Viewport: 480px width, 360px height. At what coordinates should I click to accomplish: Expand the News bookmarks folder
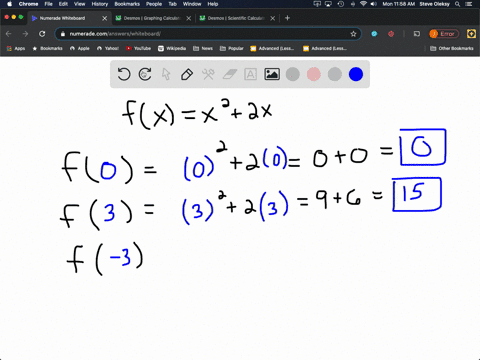pos(203,48)
